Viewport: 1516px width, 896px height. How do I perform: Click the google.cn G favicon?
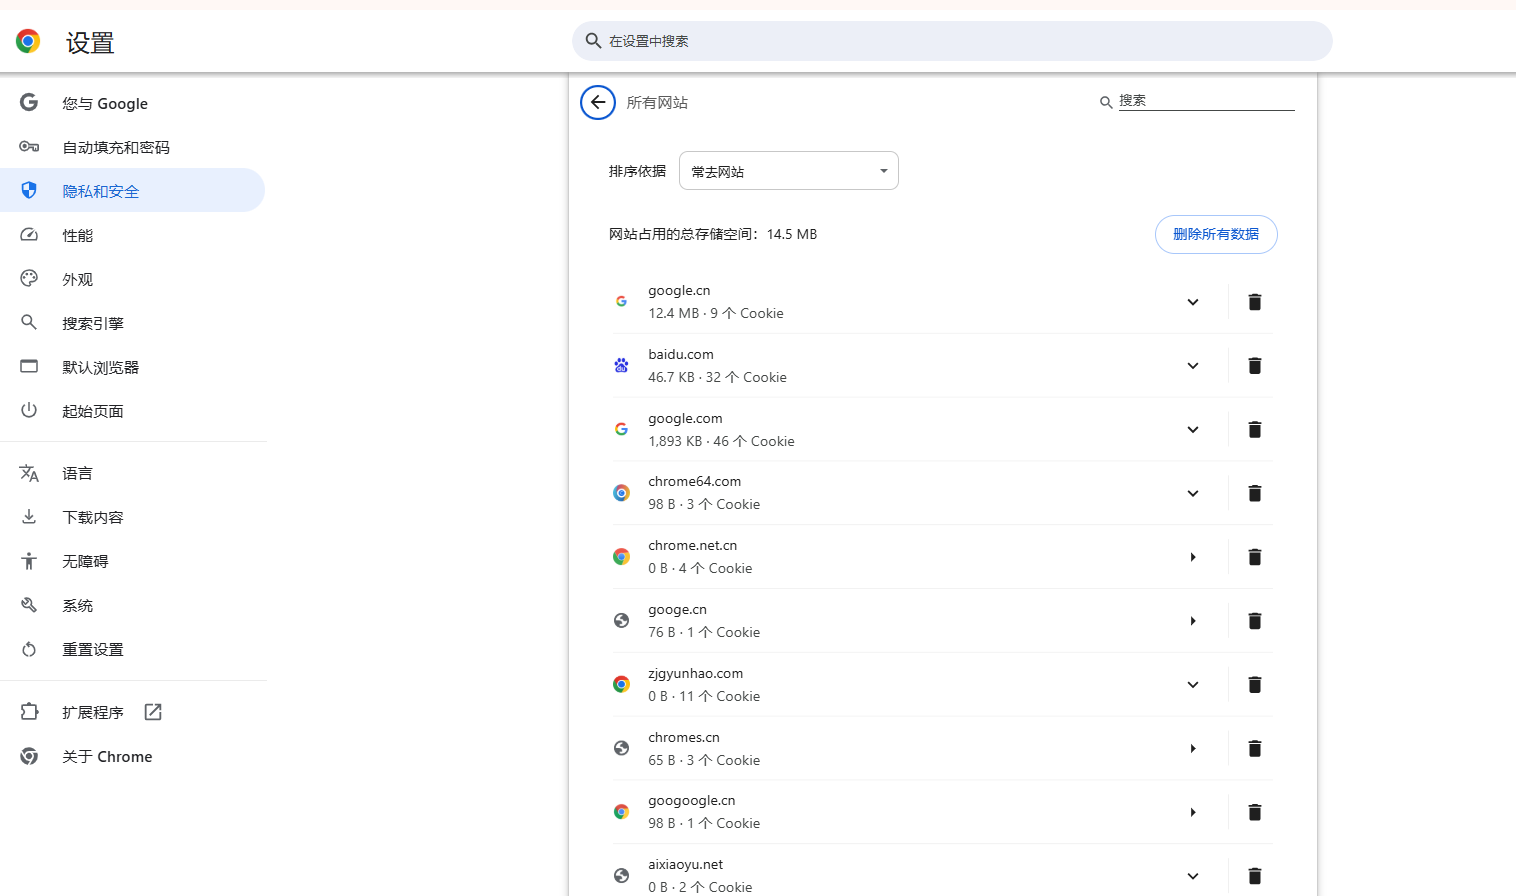621,302
